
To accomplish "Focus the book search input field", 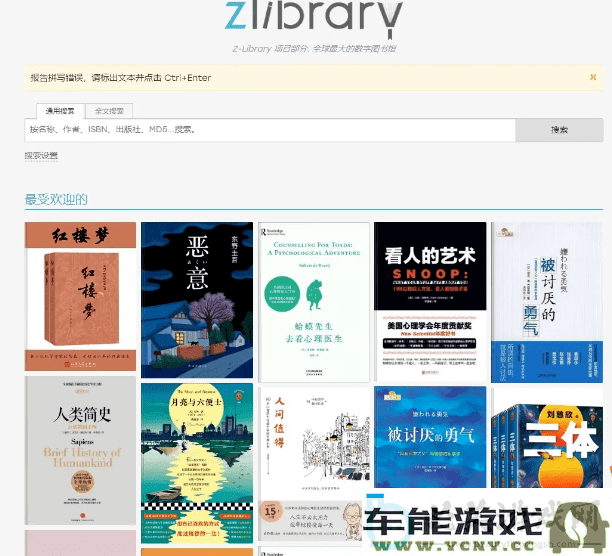I will click(270, 130).
